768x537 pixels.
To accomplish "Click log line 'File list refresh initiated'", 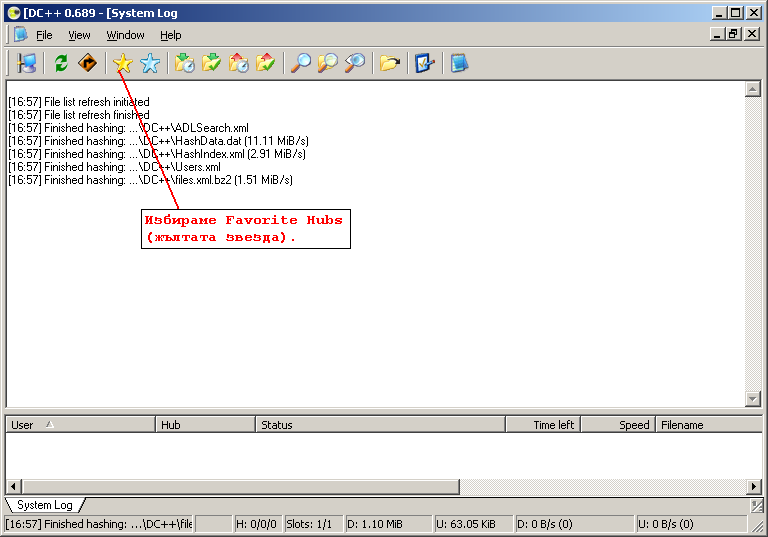I will (79, 102).
